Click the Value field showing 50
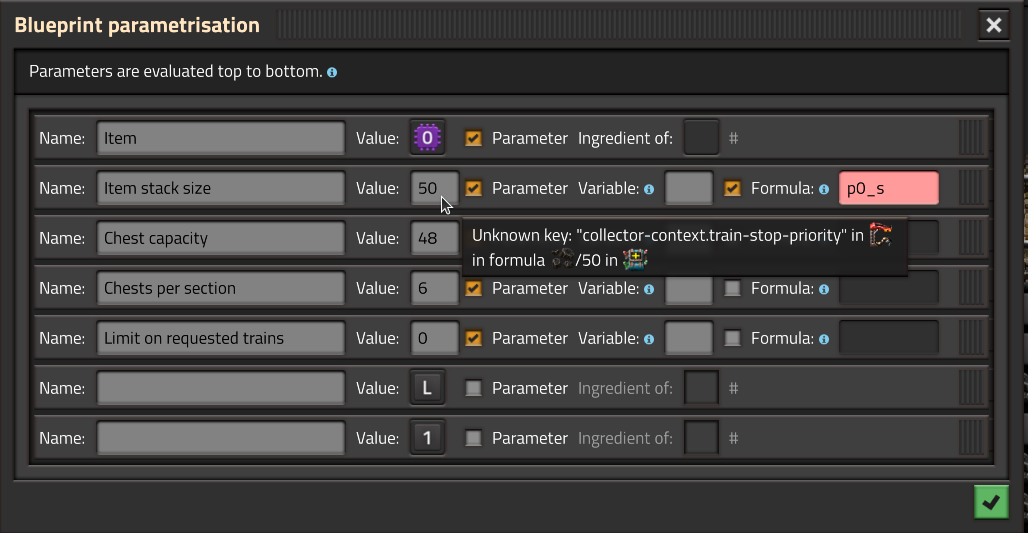Viewport: 1028px width, 533px height. coord(435,188)
